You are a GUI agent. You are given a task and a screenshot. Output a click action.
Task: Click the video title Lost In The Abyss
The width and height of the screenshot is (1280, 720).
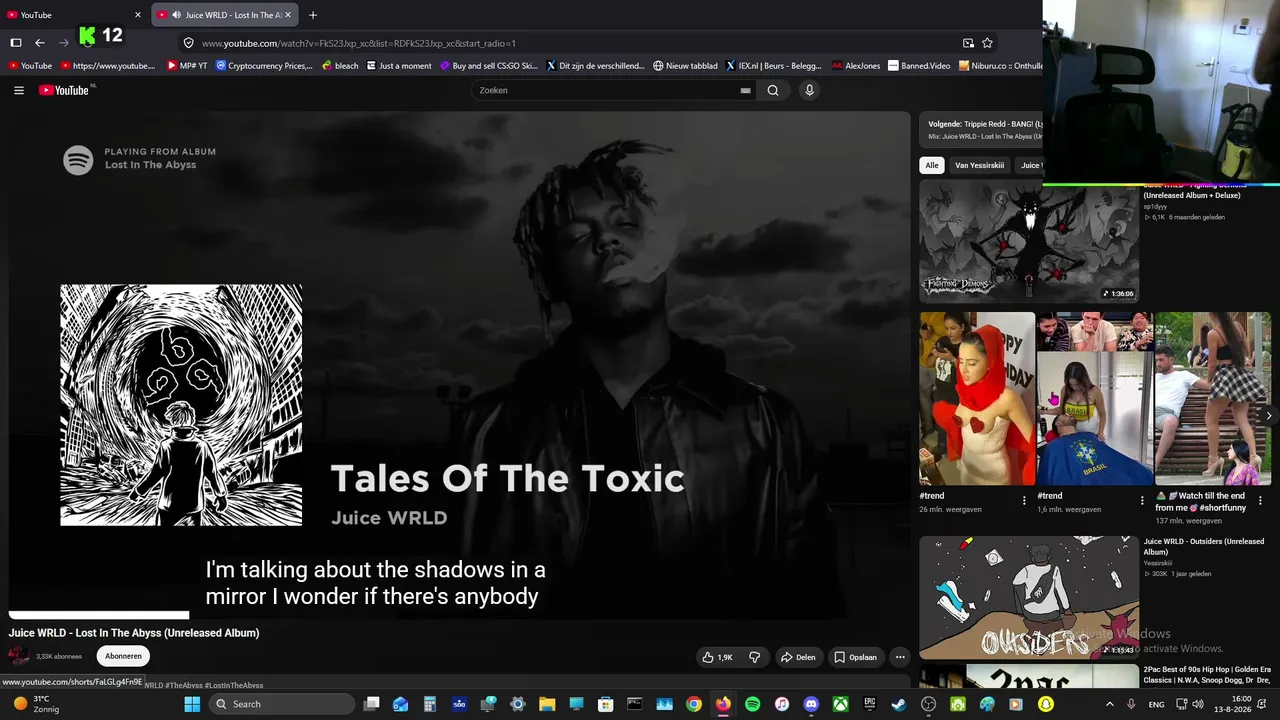(x=134, y=633)
